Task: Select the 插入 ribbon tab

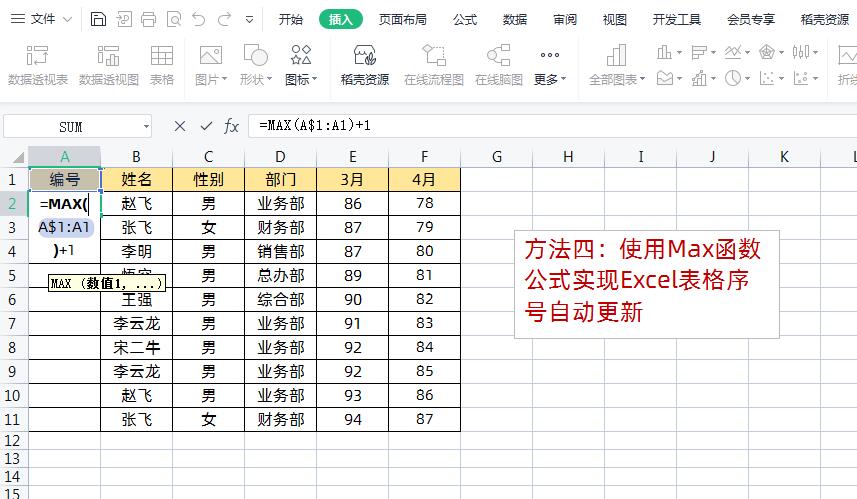Action: (341, 20)
